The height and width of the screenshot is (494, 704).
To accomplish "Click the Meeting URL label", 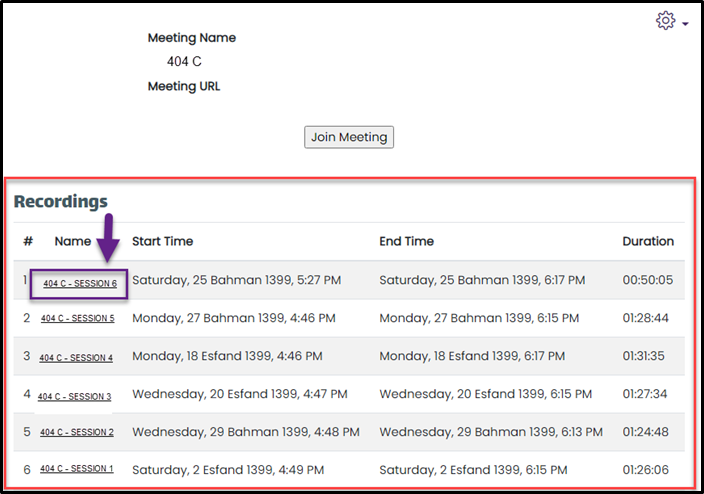I will click(x=184, y=86).
